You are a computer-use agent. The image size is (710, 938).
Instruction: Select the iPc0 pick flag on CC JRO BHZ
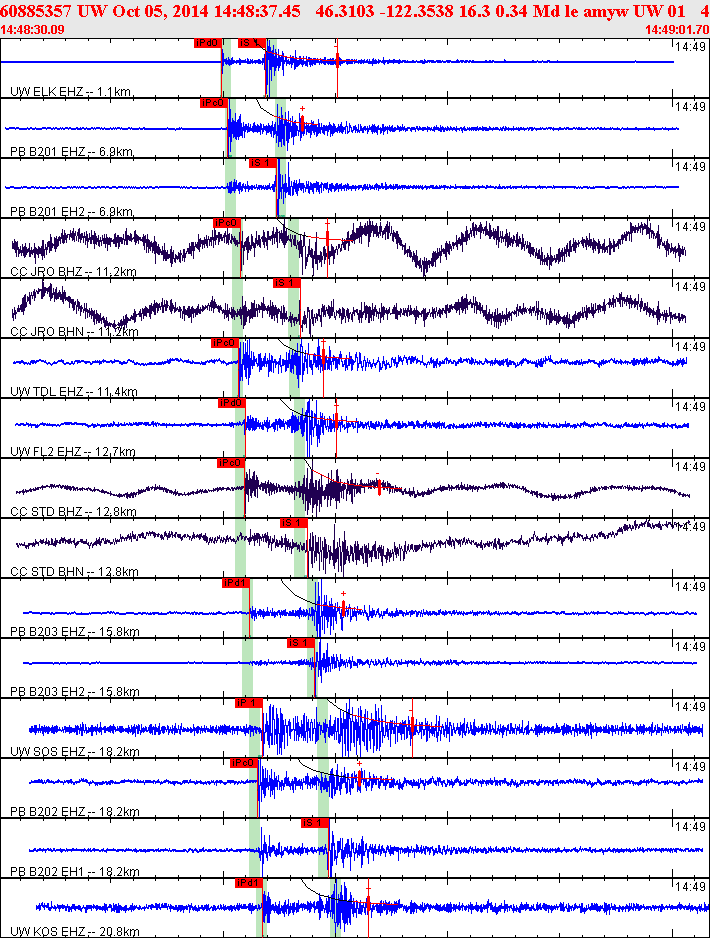point(227,223)
